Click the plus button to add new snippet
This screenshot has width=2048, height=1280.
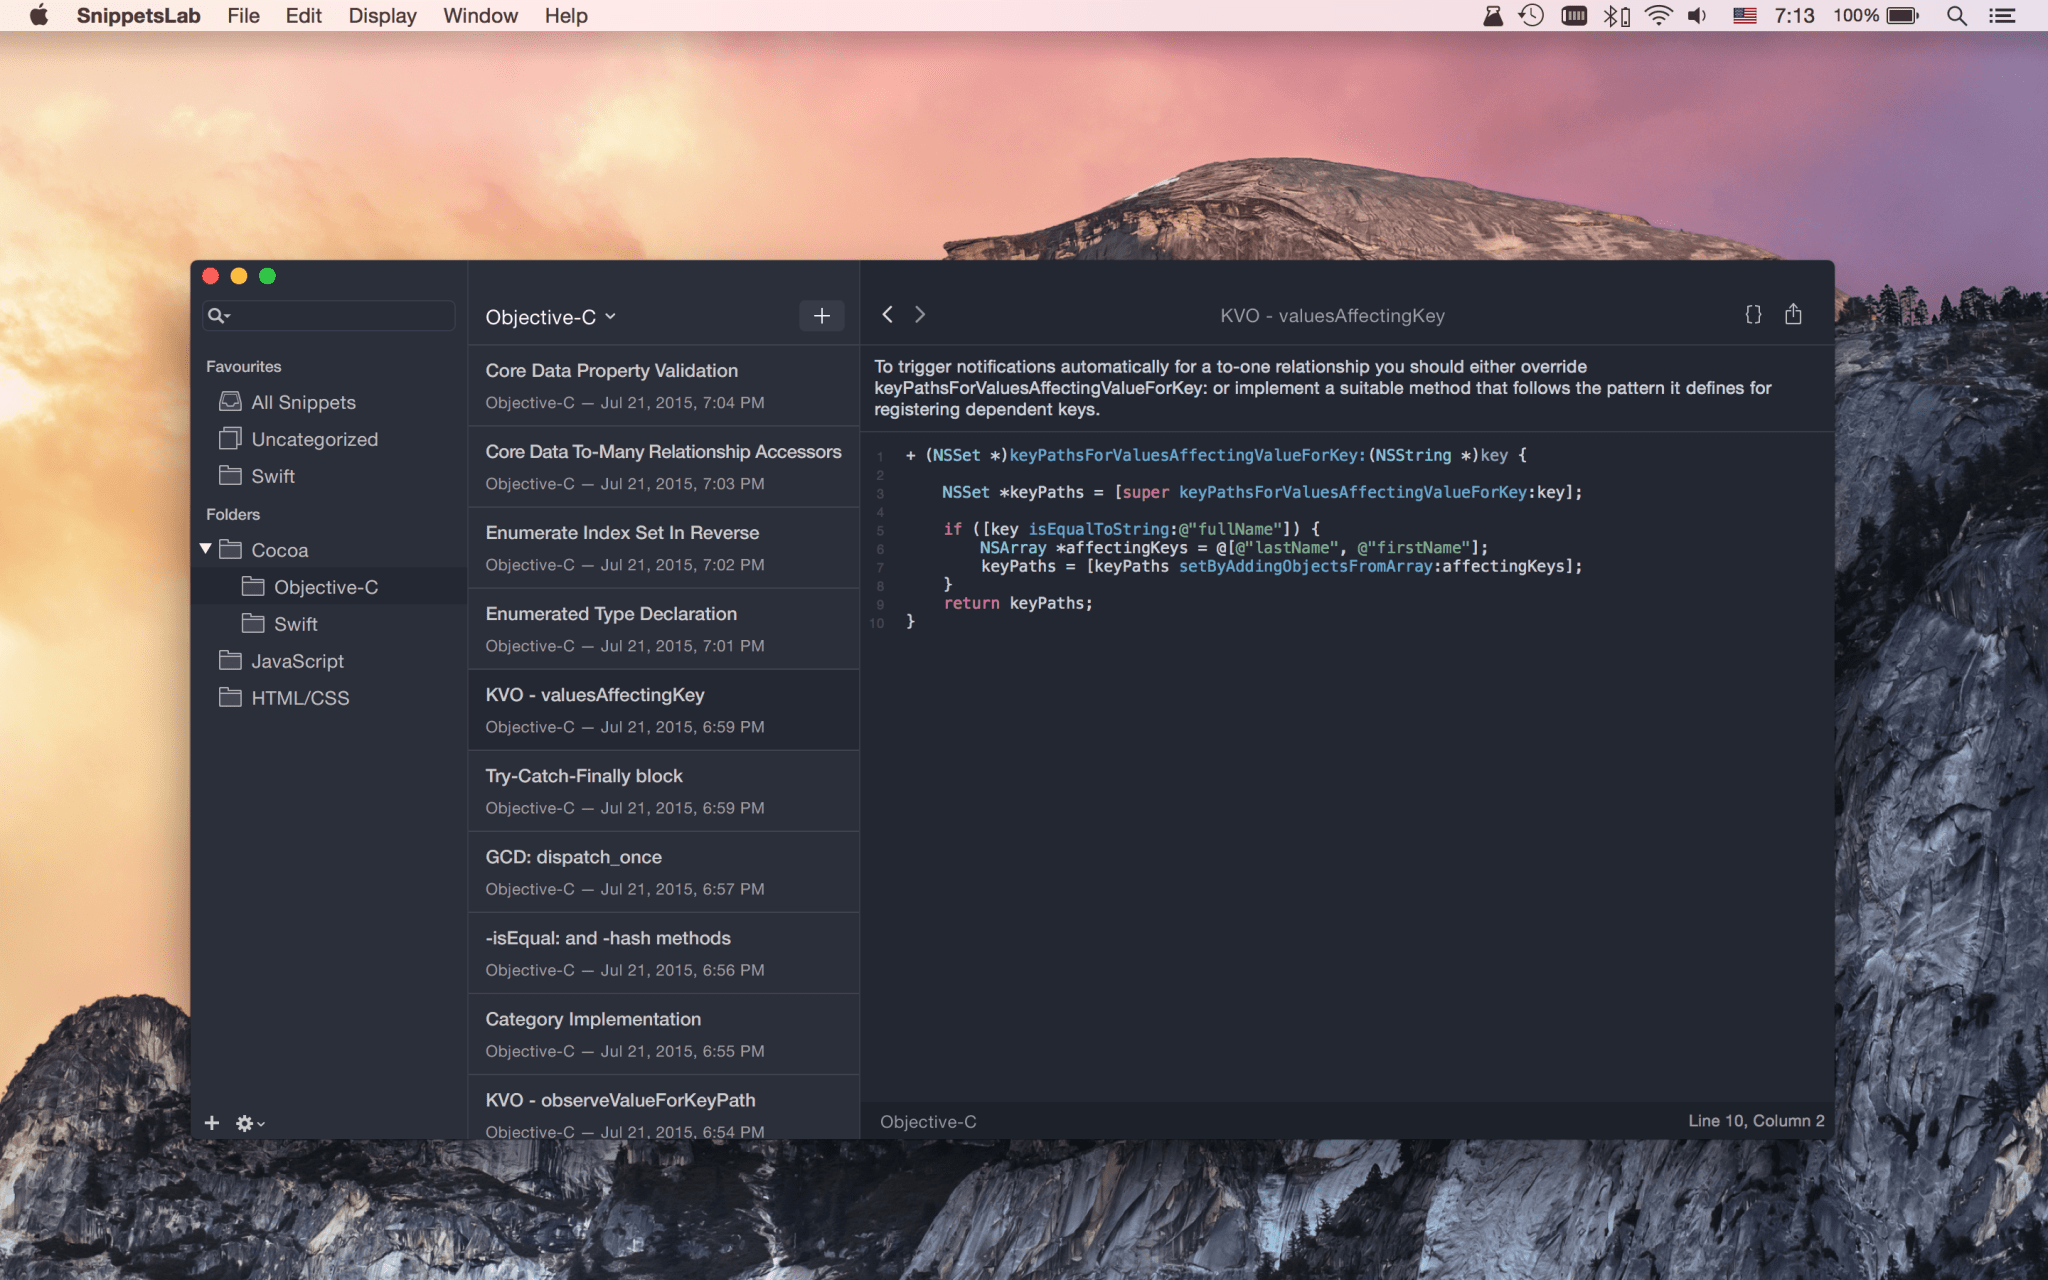pos(821,316)
